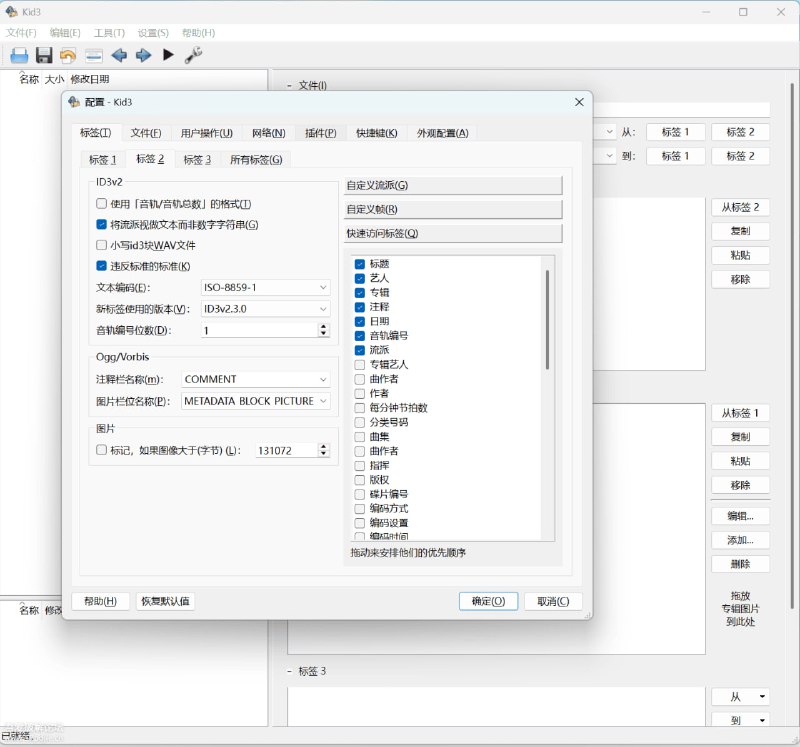Open the 文本编码 ISO-8859-1 dropdown
The height and width of the screenshot is (747, 800).
265,287
